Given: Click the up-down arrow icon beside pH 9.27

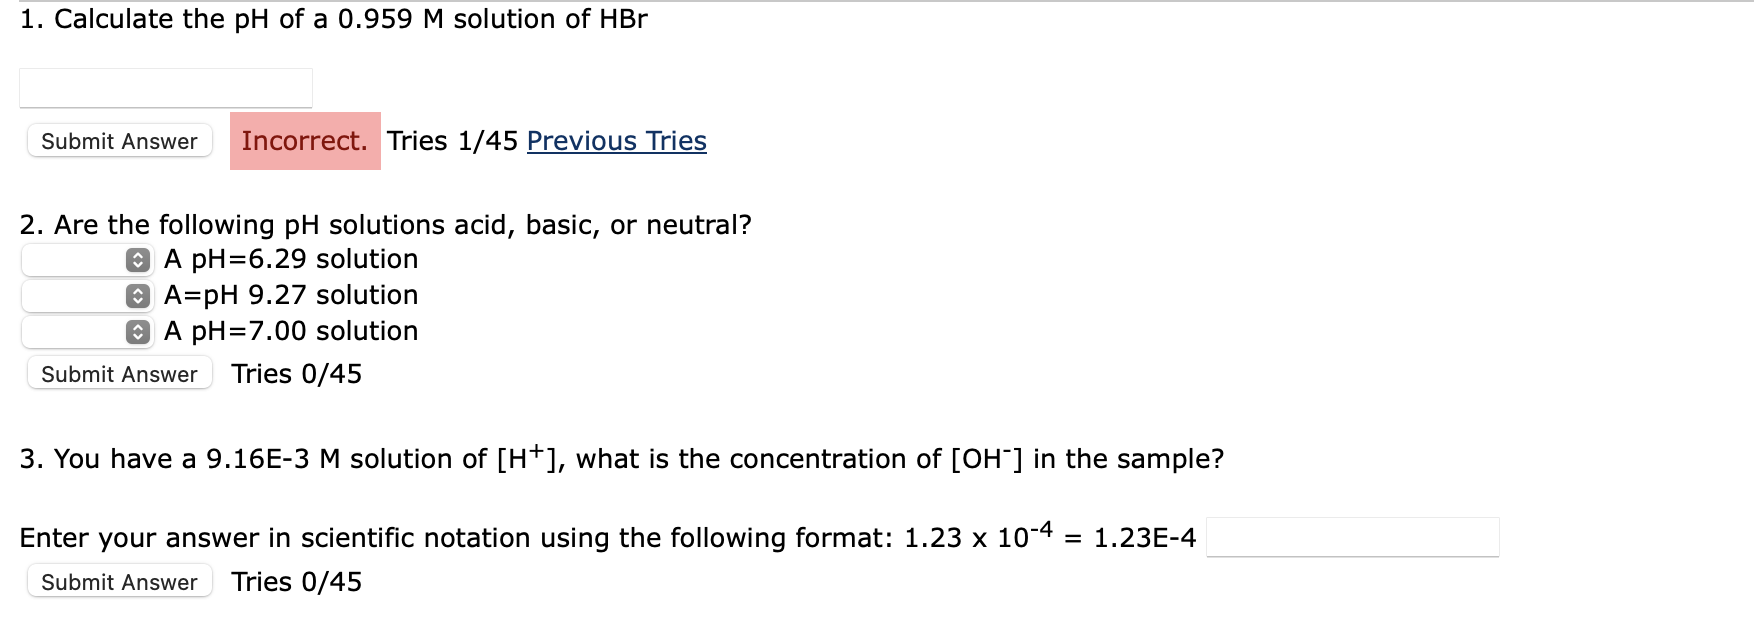Looking at the screenshot, I should (135, 295).
